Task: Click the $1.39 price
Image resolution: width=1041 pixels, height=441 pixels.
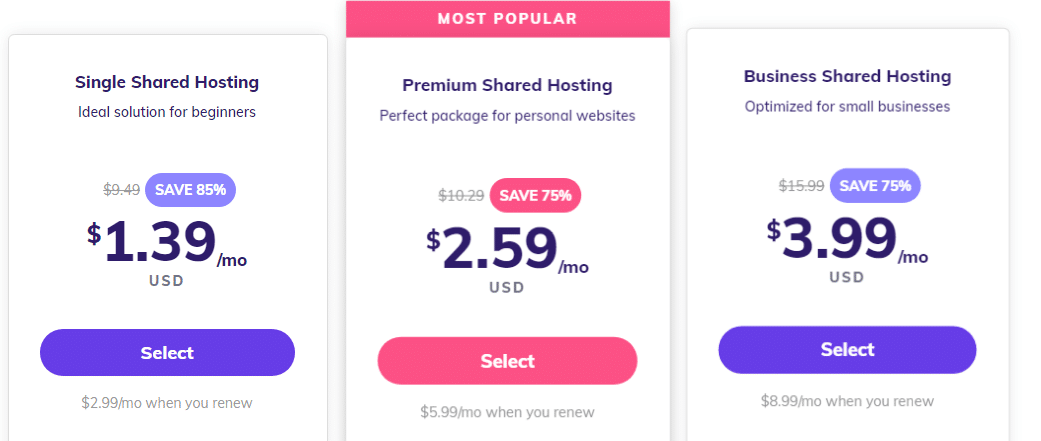Action: 167,242
